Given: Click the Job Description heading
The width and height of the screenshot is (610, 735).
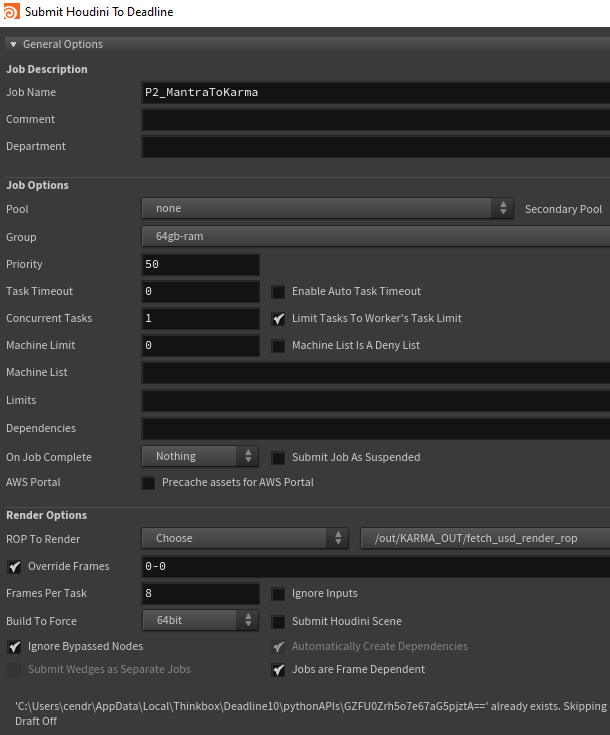Looking at the screenshot, I should [46, 69].
